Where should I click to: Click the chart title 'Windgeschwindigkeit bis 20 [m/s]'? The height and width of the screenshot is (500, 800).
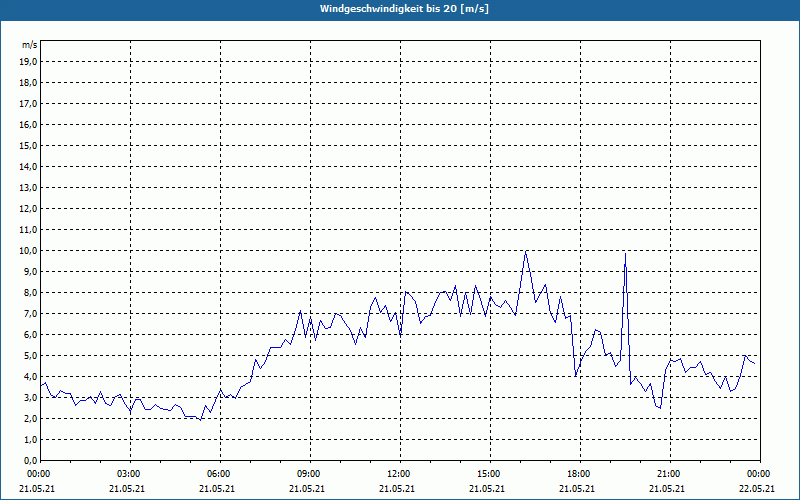pos(404,9)
